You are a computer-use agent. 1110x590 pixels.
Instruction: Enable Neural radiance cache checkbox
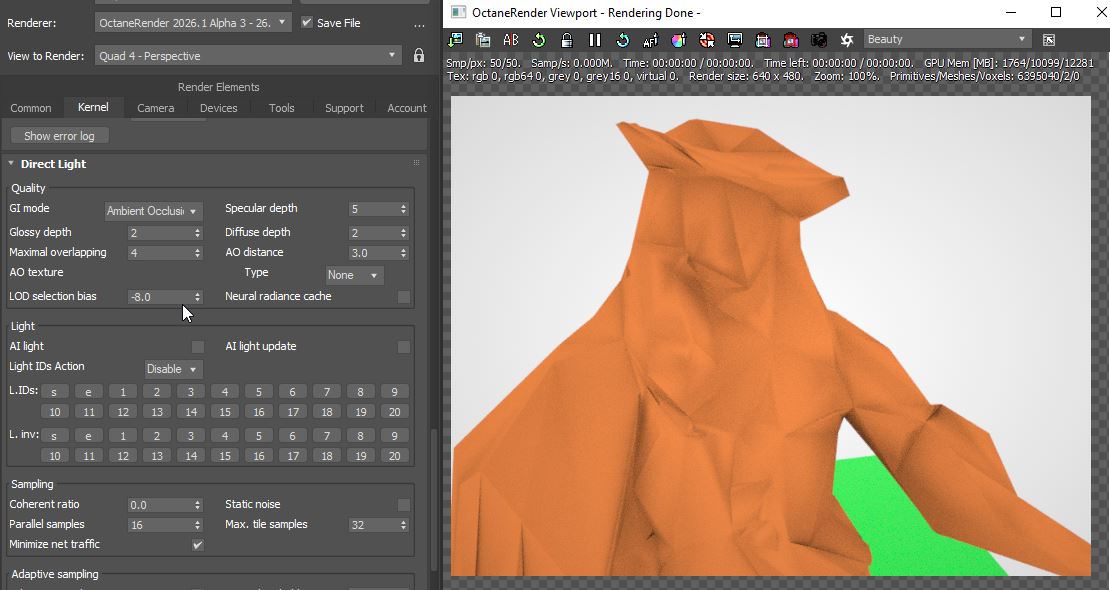pyautogui.click(x=404, y=297)
